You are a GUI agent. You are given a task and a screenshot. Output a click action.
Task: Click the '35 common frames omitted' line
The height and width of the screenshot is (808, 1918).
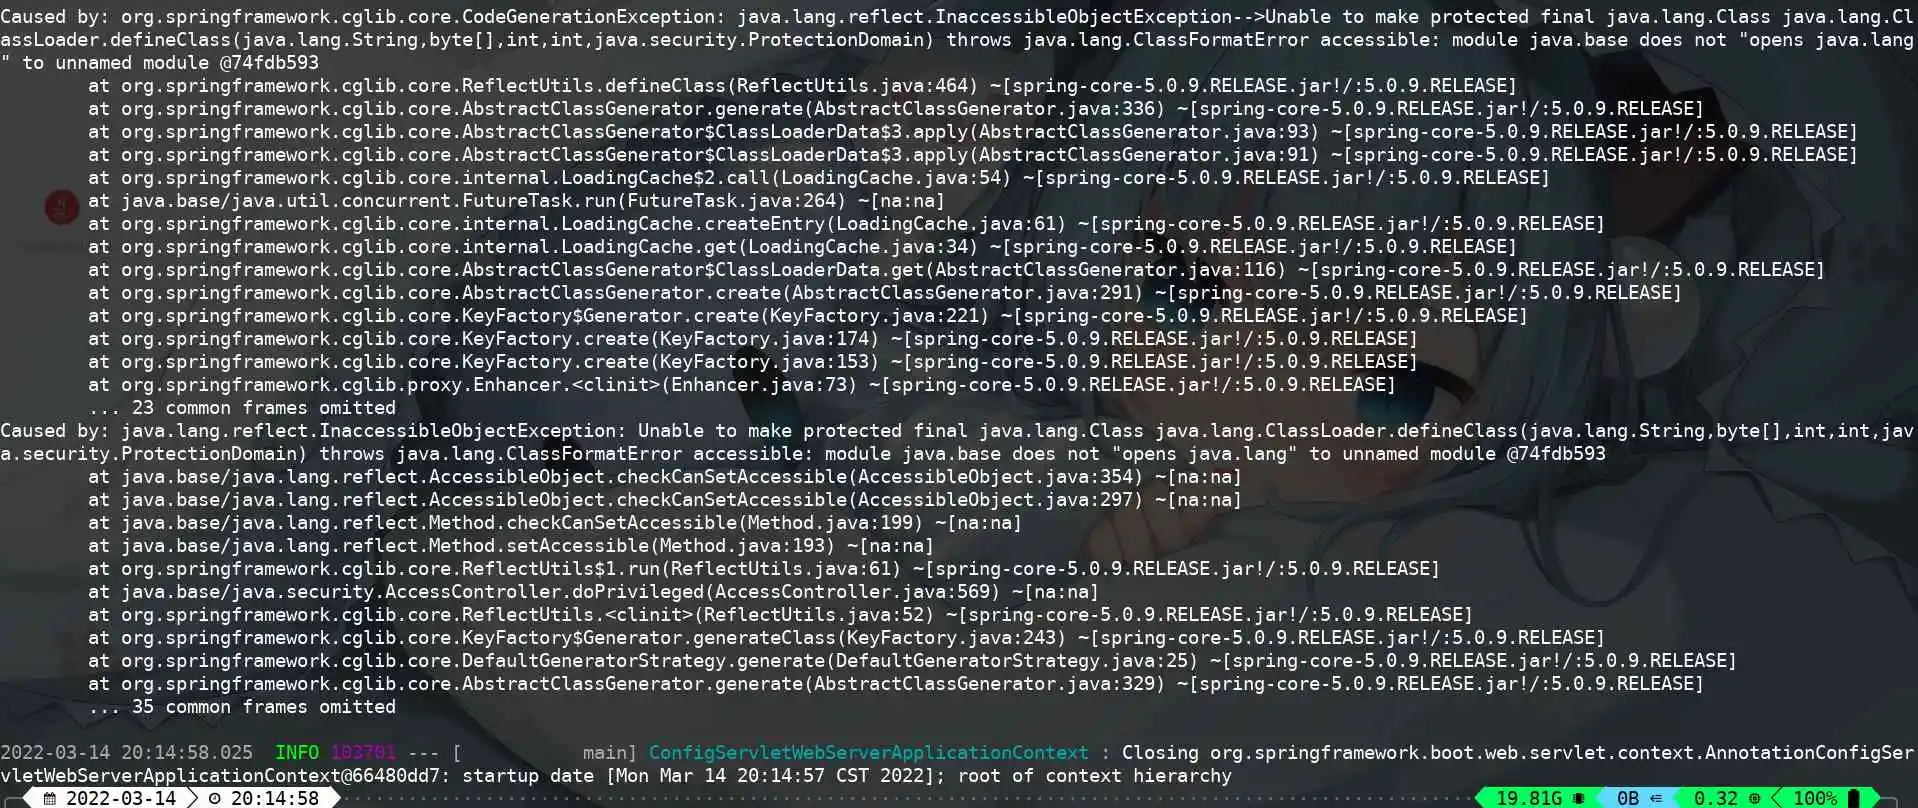click(x=242, y=707)
